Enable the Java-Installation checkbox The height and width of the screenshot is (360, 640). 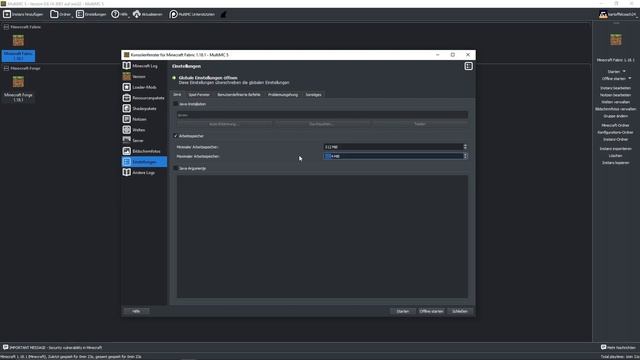tap(176, 104)
